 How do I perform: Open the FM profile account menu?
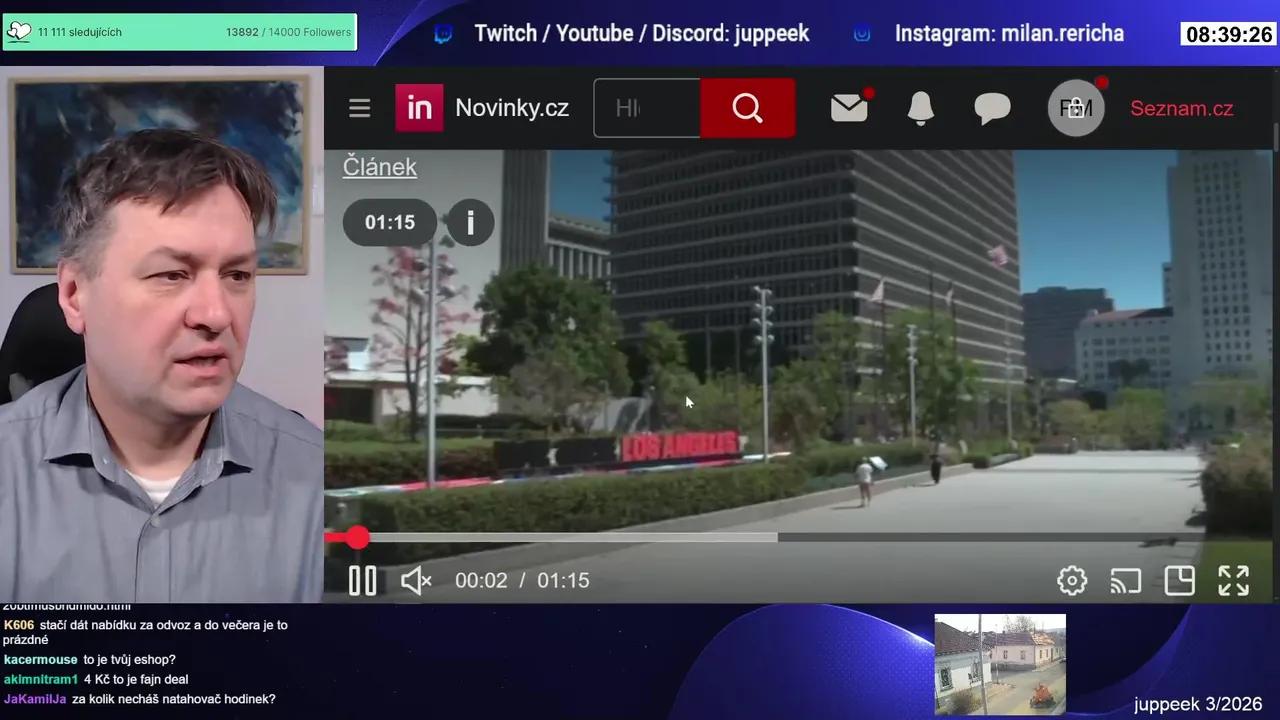pyautogui.click(x=1075, y=108)
